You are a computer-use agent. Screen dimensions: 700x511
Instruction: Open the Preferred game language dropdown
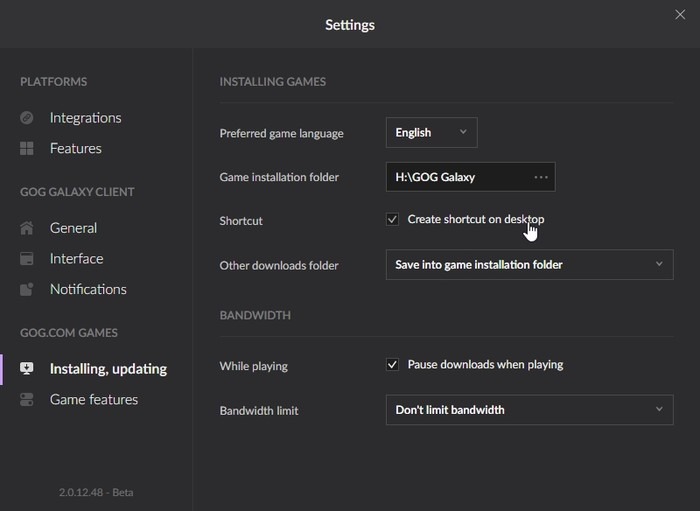click(x=431, y=133)
